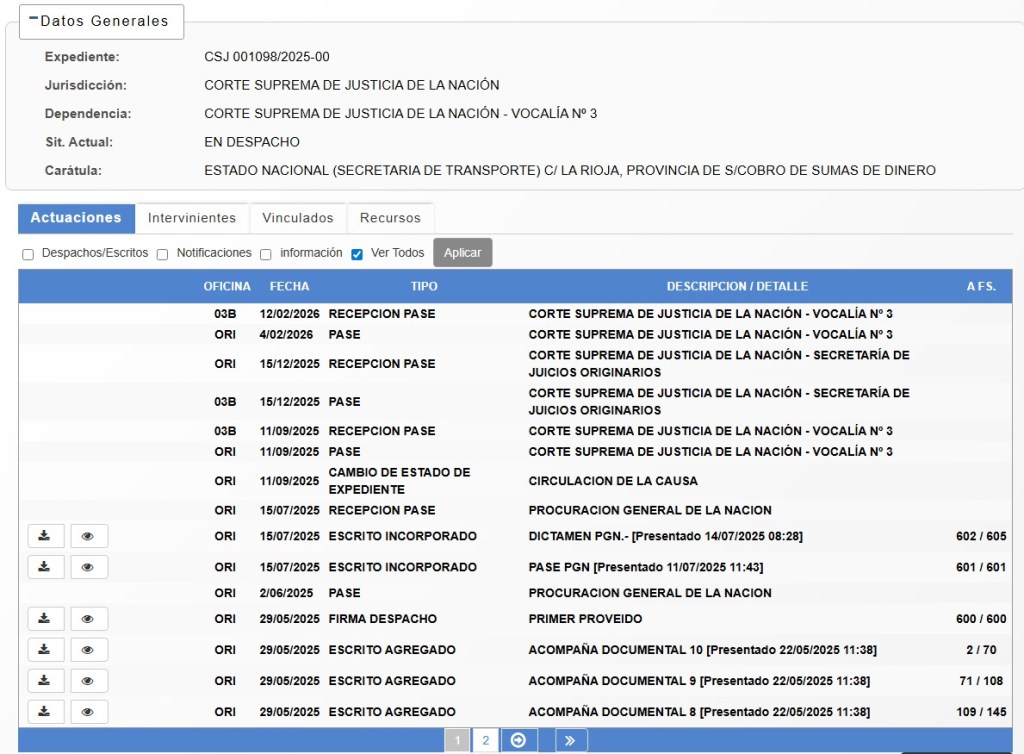
Task: Jump to last page double-arrow
Action: [571, 740]
